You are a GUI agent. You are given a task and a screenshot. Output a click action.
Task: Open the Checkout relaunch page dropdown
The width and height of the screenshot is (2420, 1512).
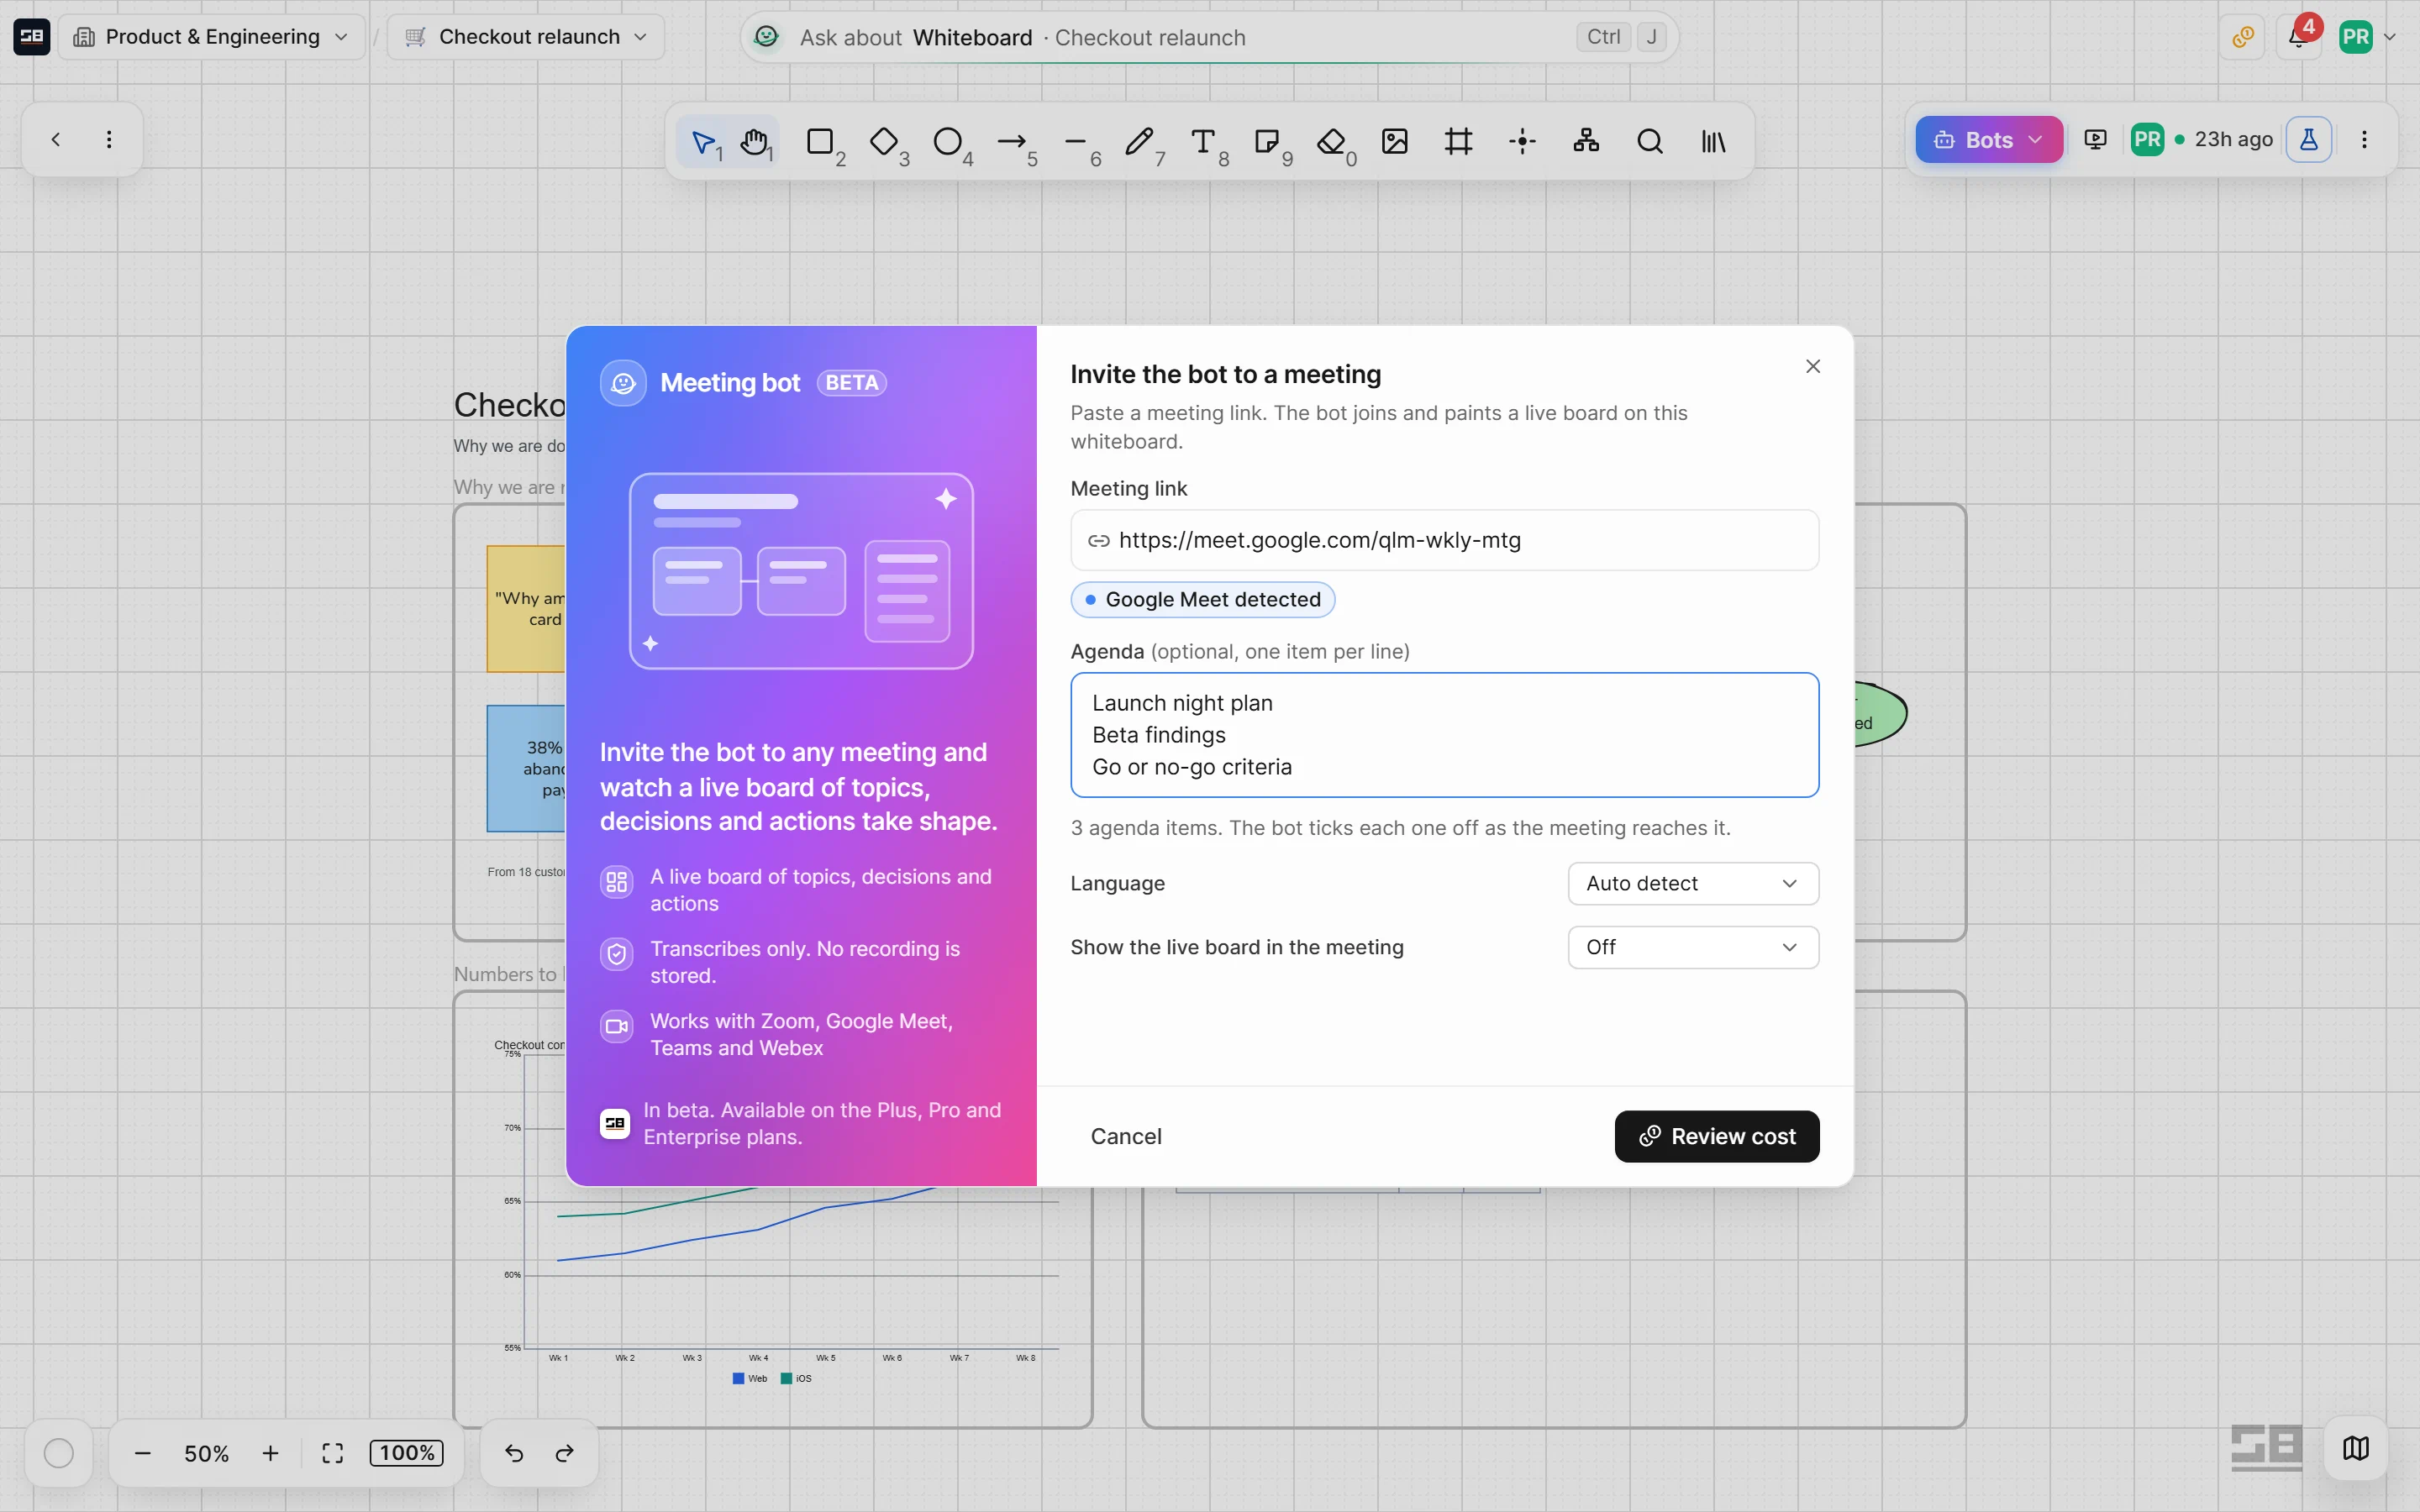coord(526,37)
